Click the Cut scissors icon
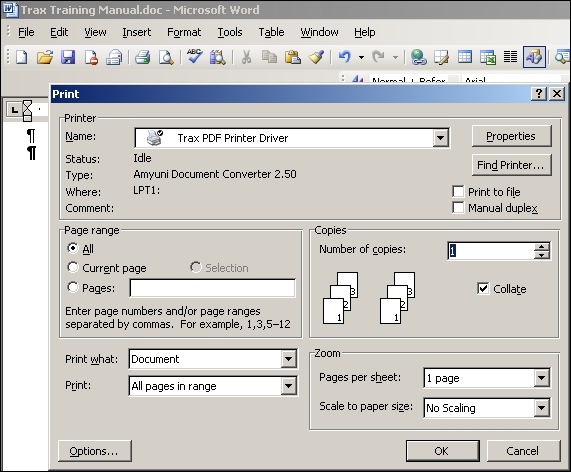 (246, 57)
